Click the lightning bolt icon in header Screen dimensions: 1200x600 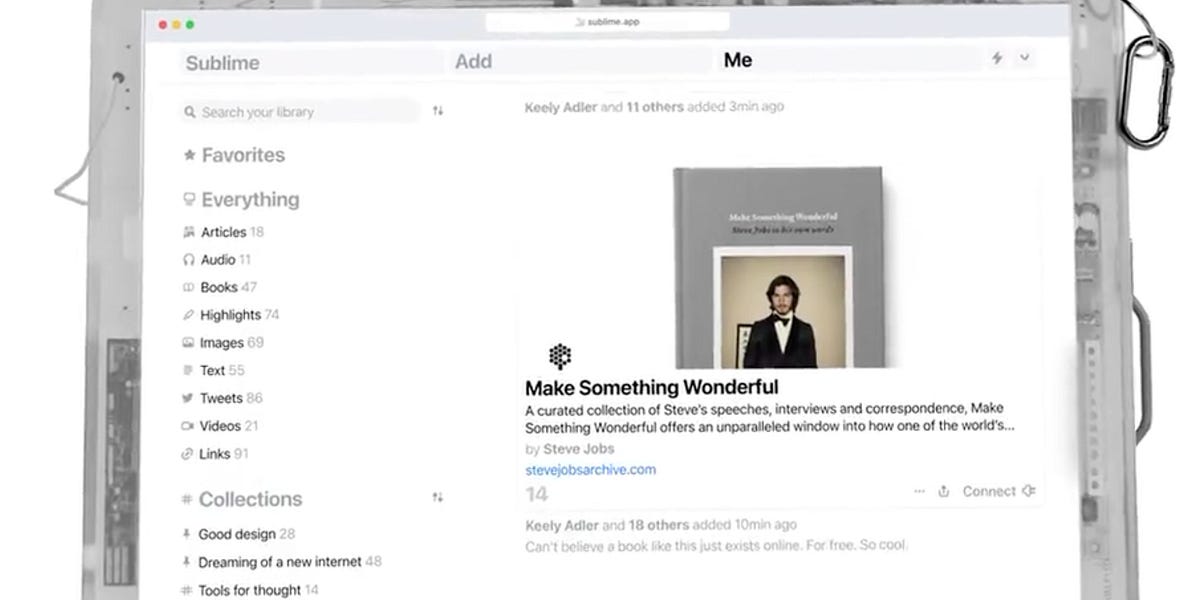tap(997, 59)
